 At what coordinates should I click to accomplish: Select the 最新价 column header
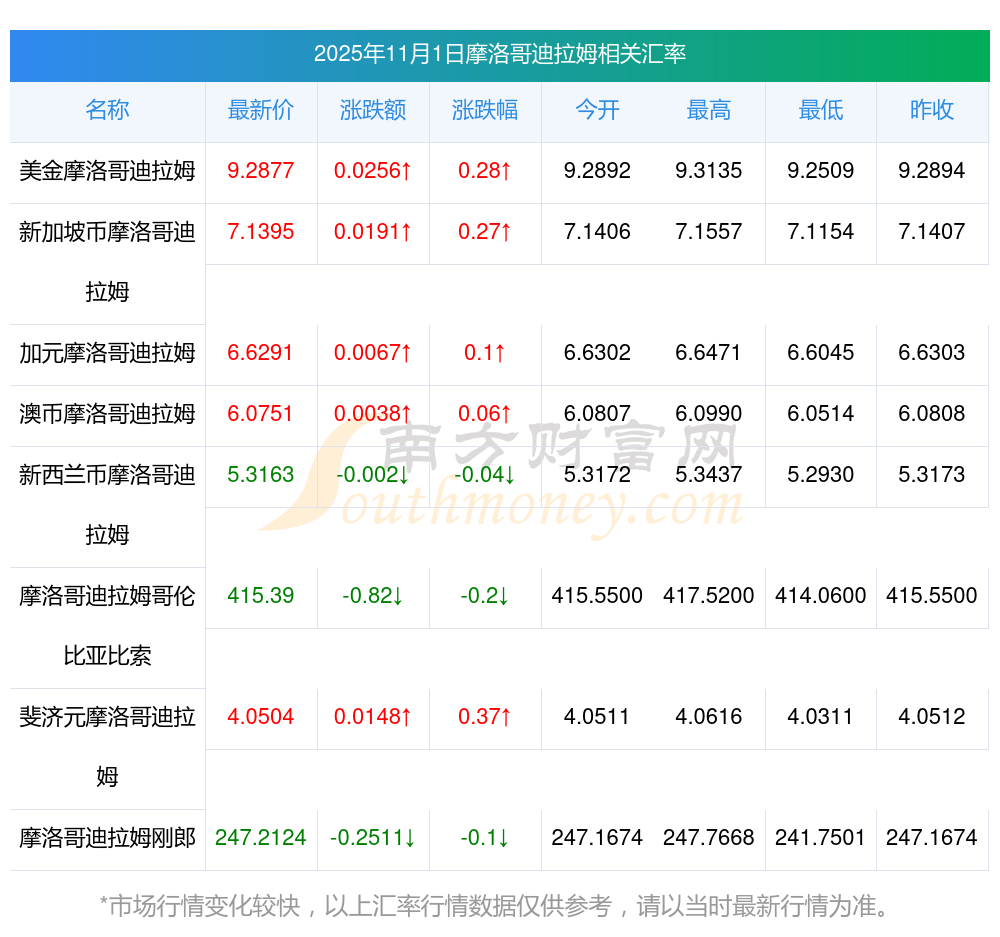(261, 110)
